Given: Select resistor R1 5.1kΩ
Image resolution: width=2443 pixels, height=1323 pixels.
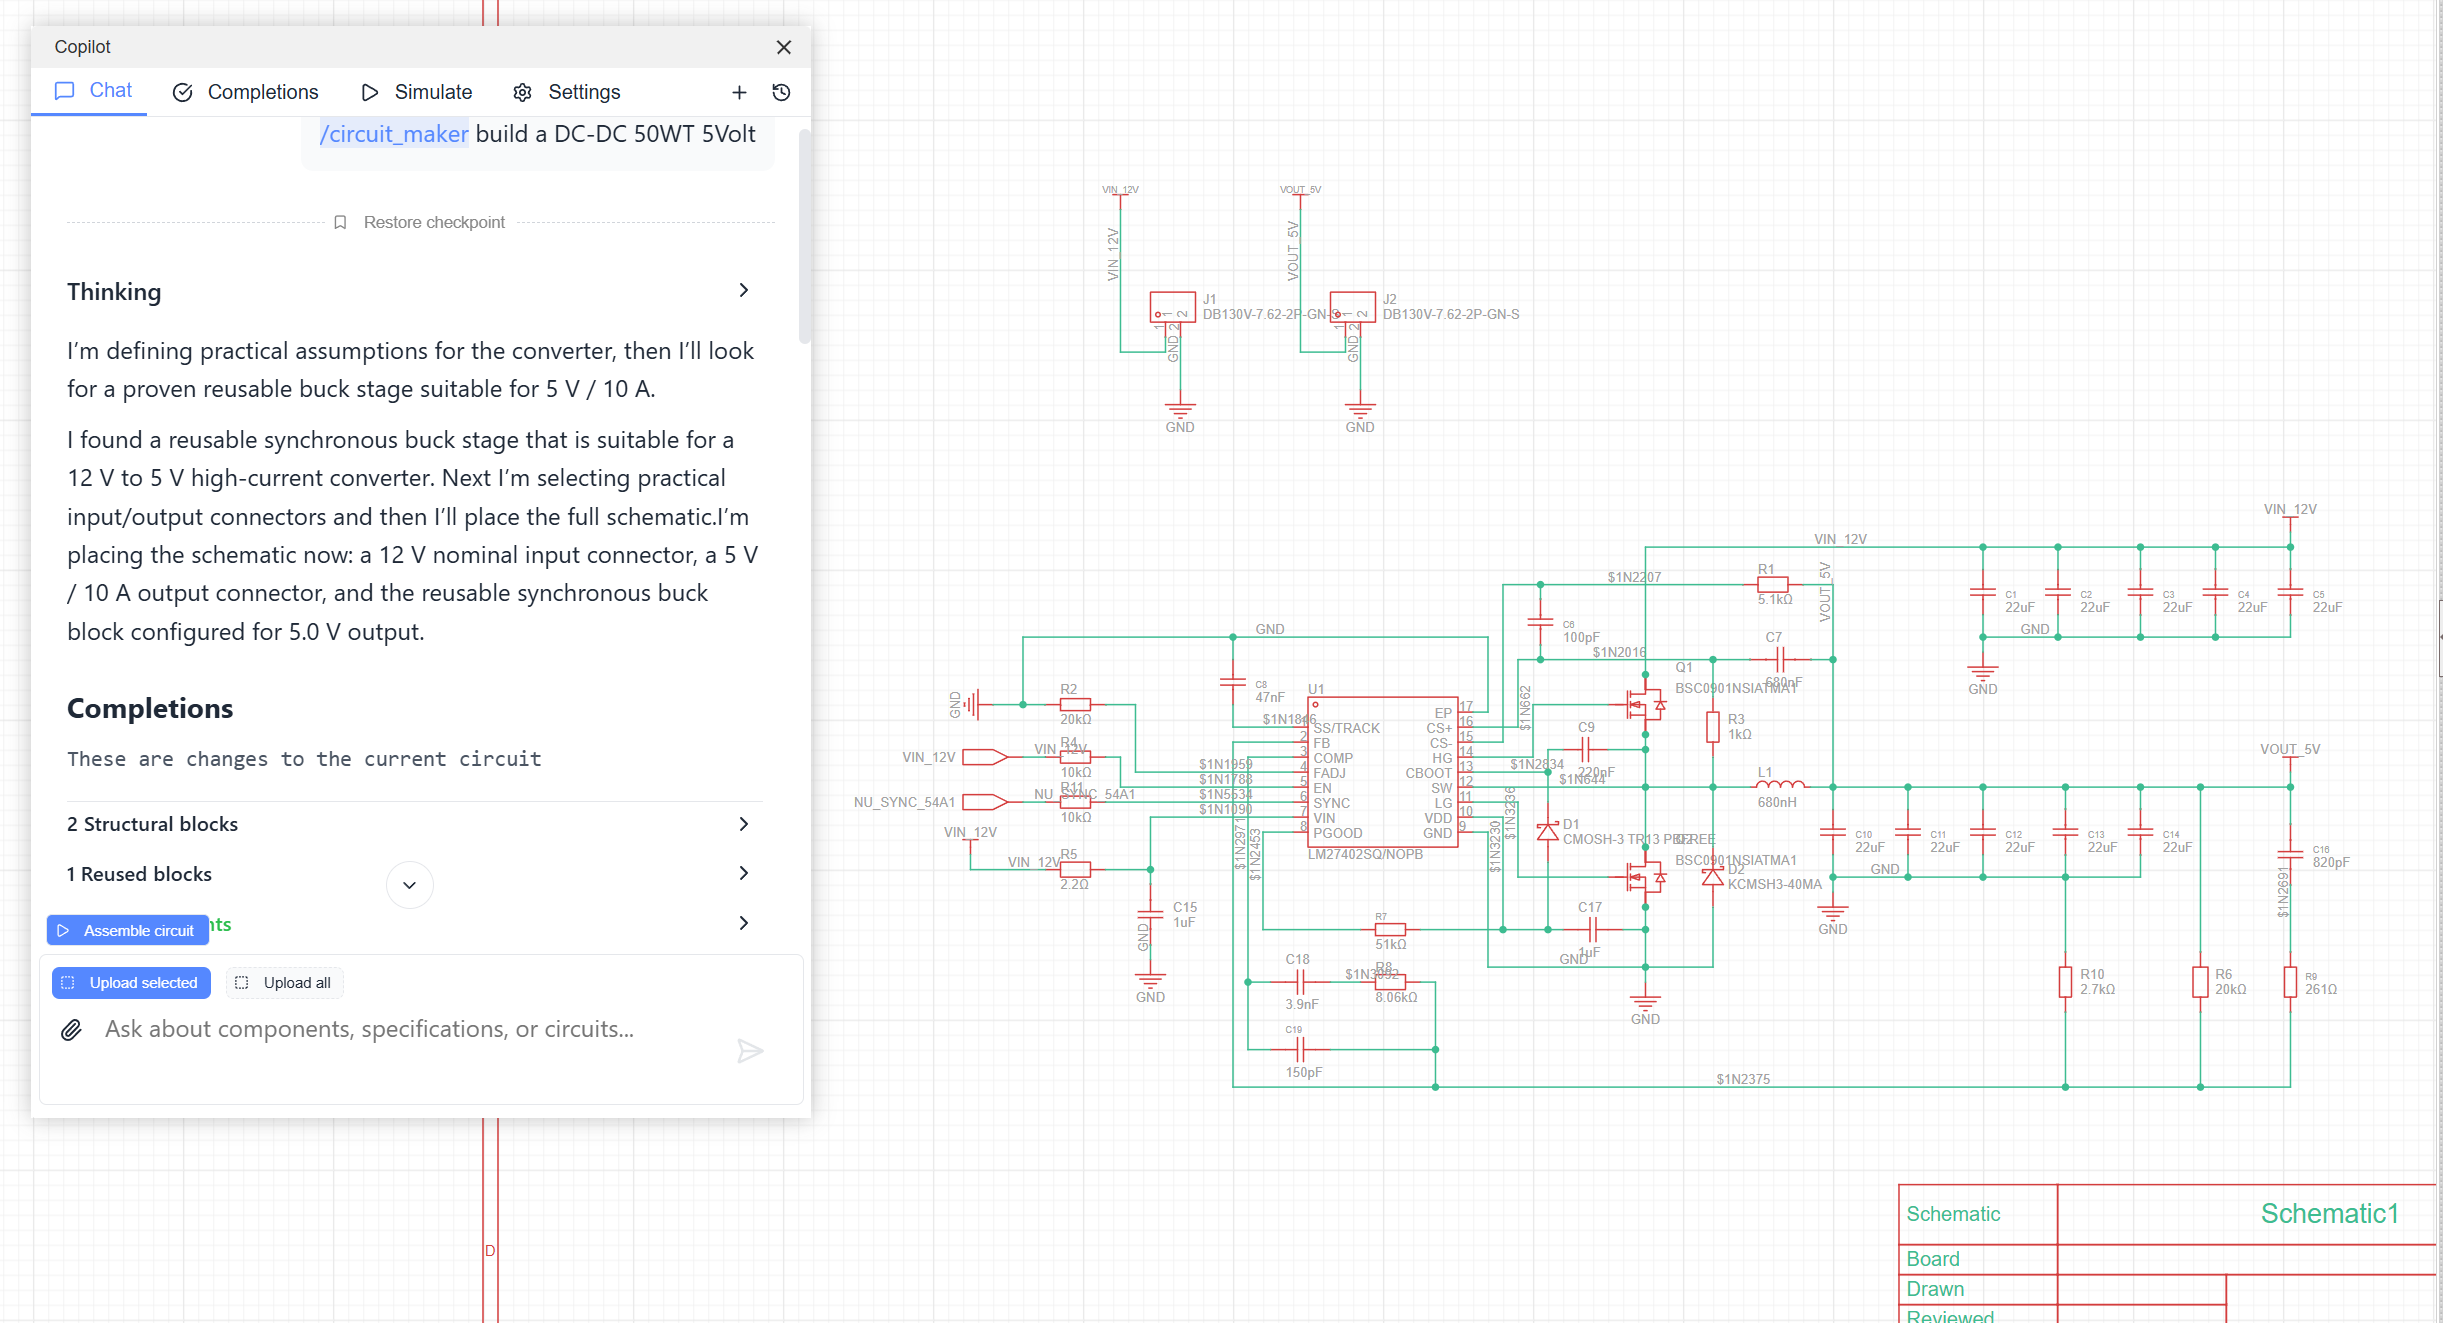Looking at the screenshot, I should pyautogui.click(x=1772, y=584).
